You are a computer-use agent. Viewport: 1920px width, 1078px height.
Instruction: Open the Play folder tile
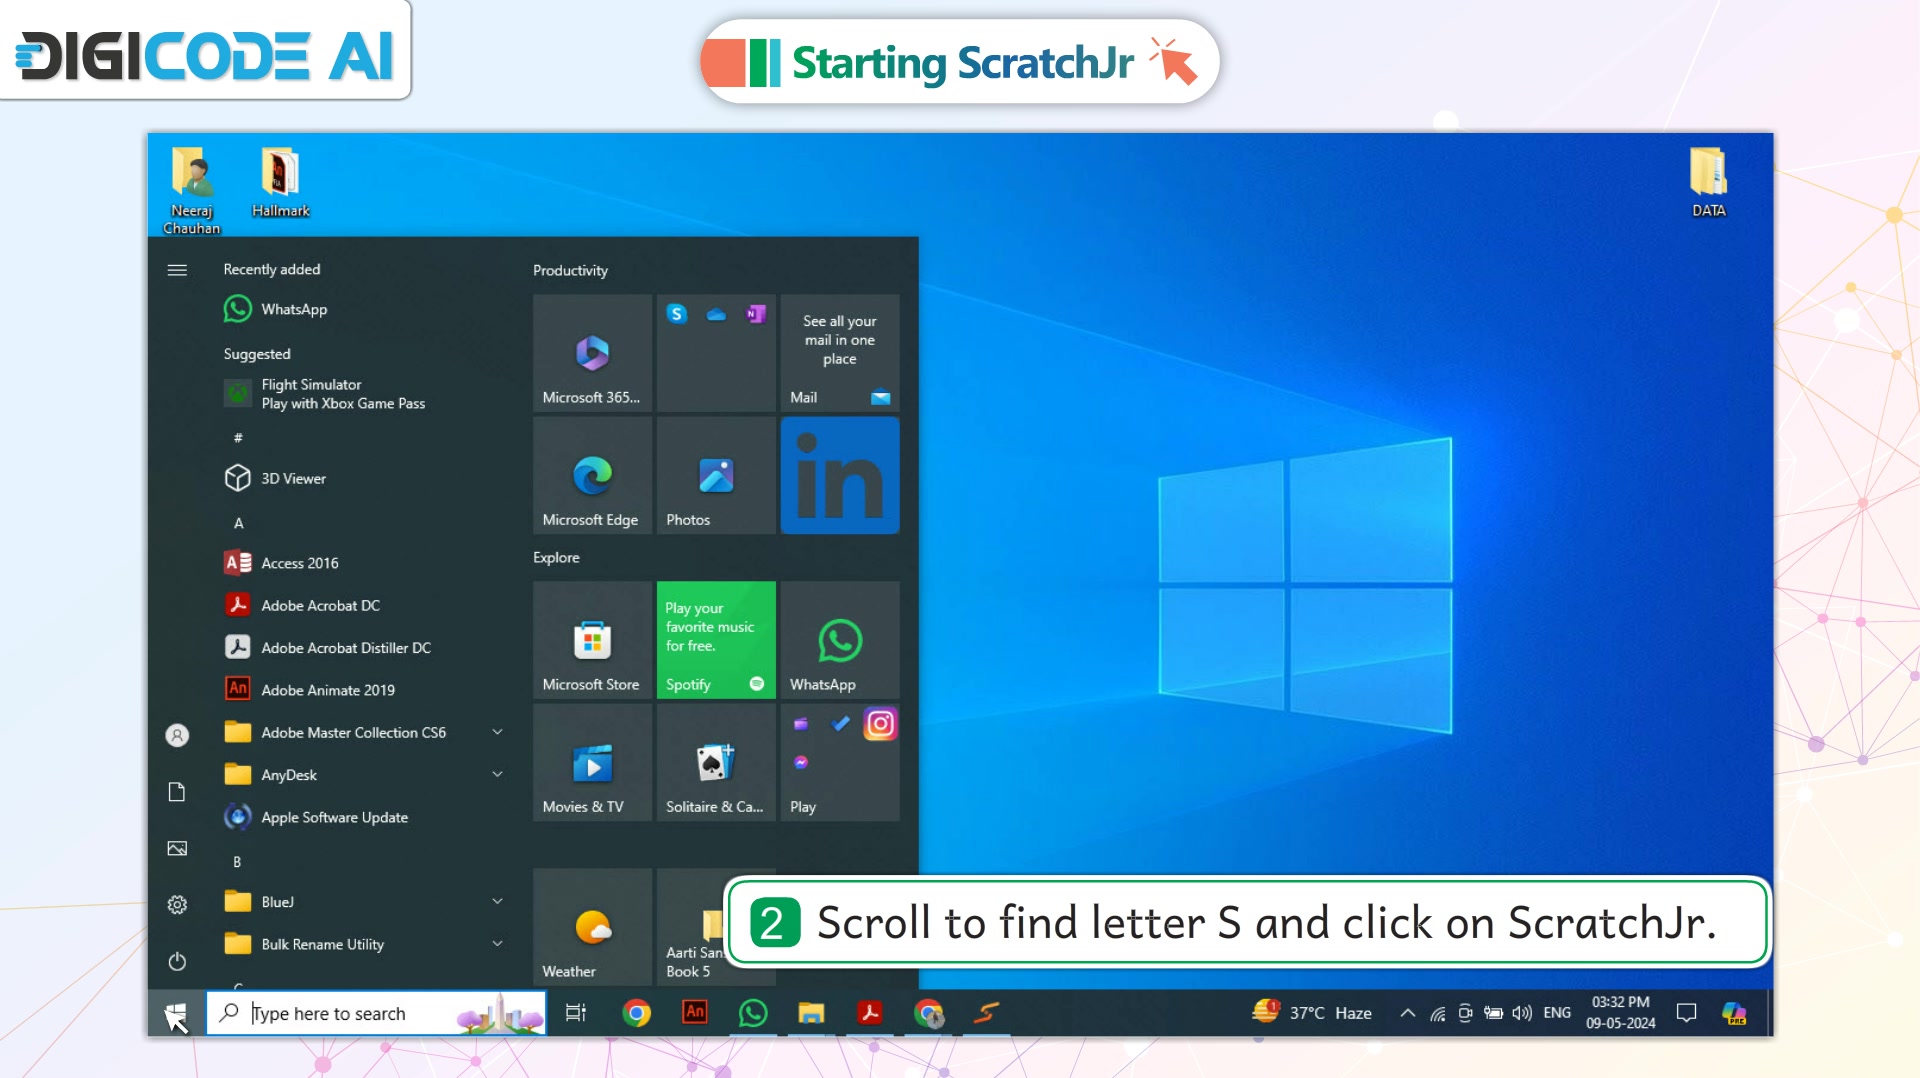(x=840, y=763)
